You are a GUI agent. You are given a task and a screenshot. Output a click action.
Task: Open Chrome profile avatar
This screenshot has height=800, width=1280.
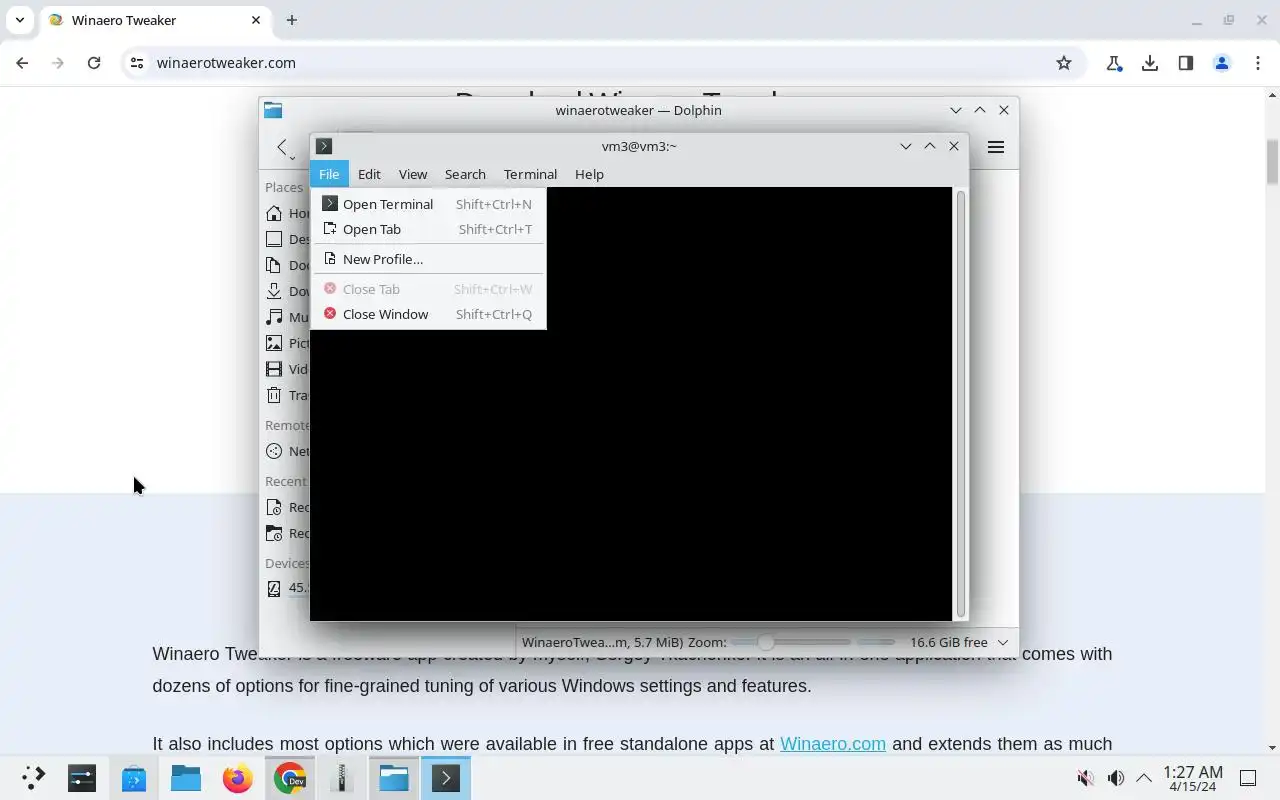1222,63
